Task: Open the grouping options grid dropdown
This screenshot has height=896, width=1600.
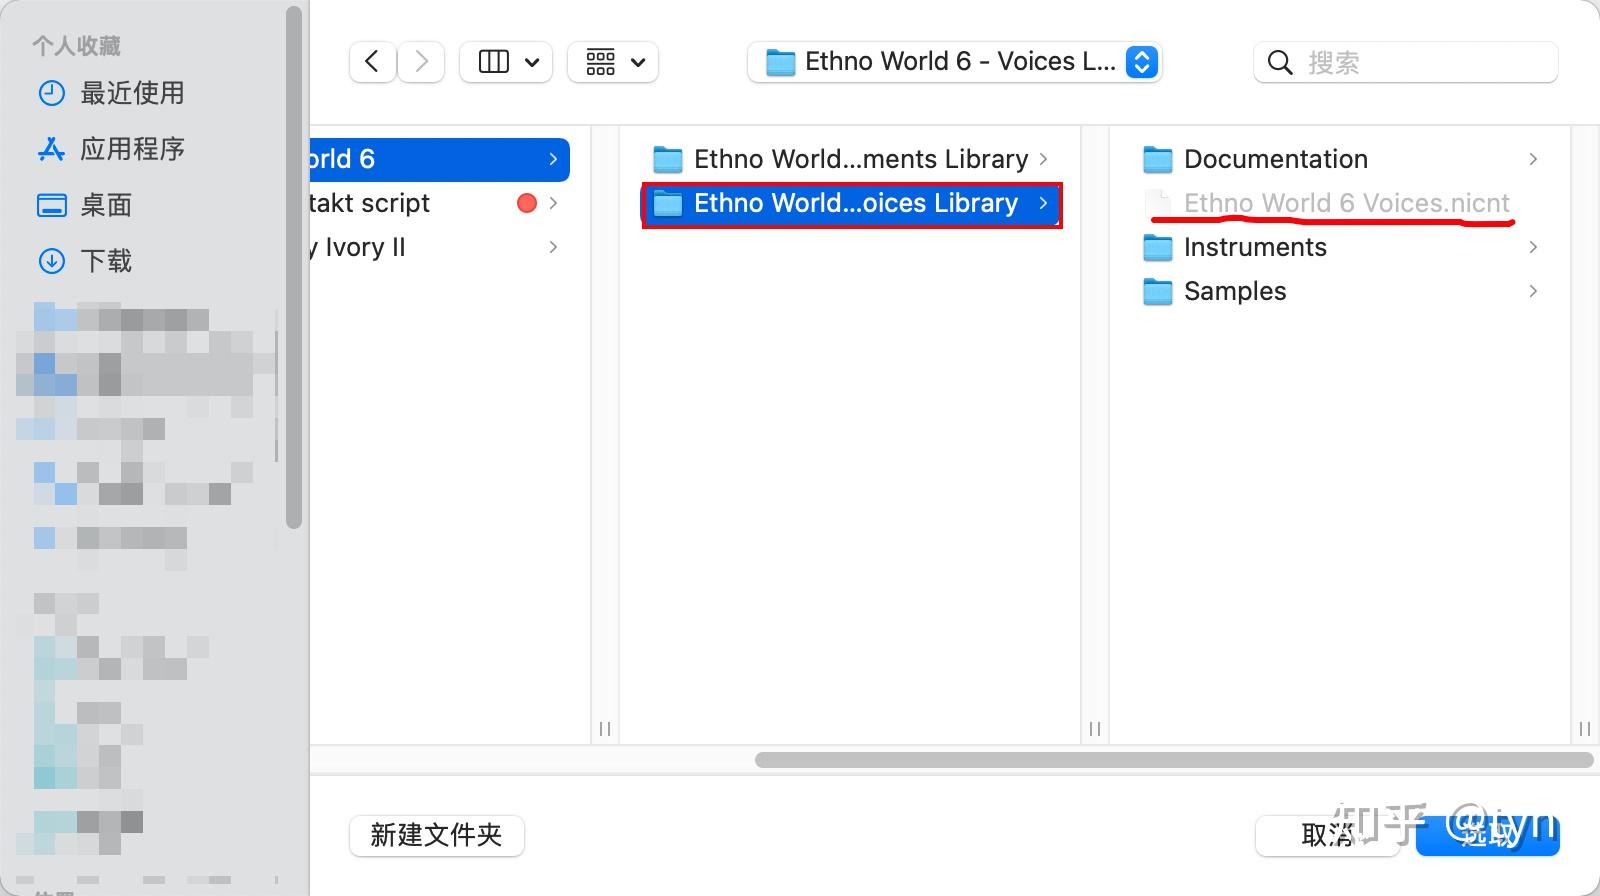Action: pos(613,62)
